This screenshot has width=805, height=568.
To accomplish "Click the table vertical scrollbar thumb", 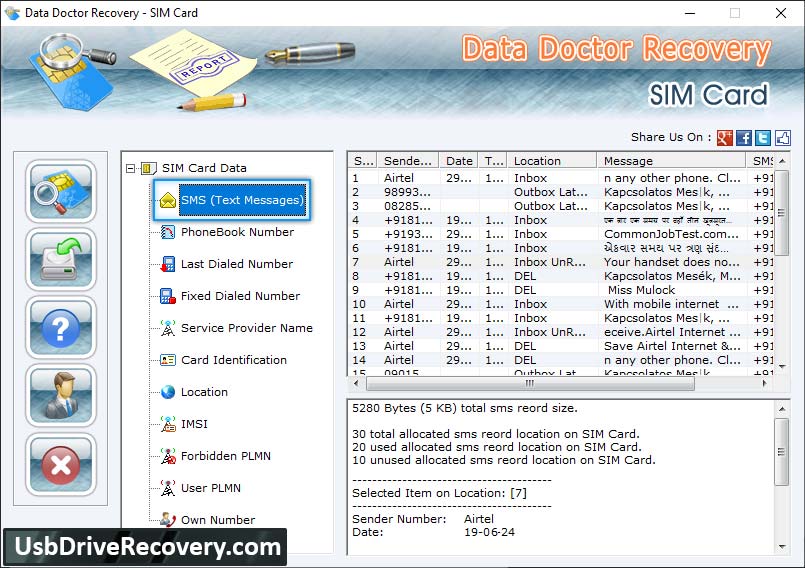I will point(781,213).
